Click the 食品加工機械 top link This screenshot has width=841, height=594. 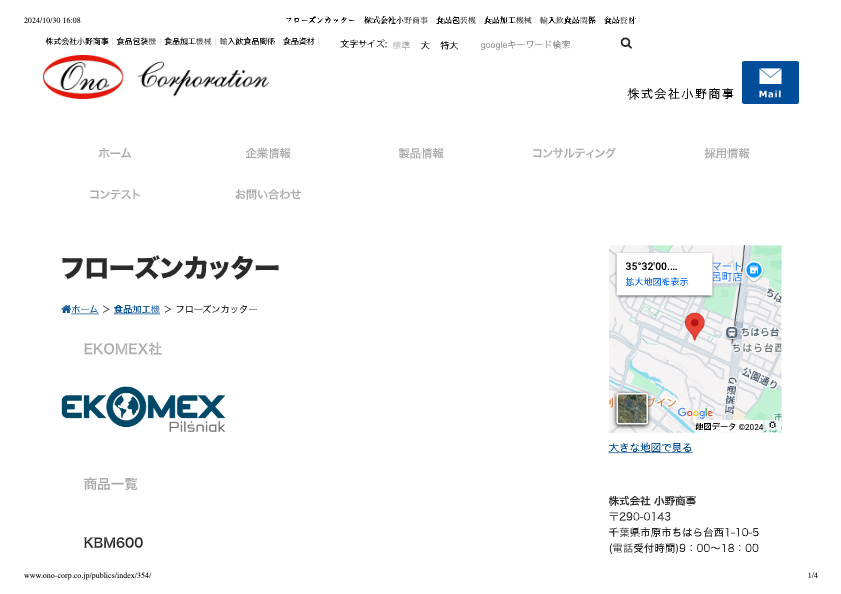click(x=188, y=41)
